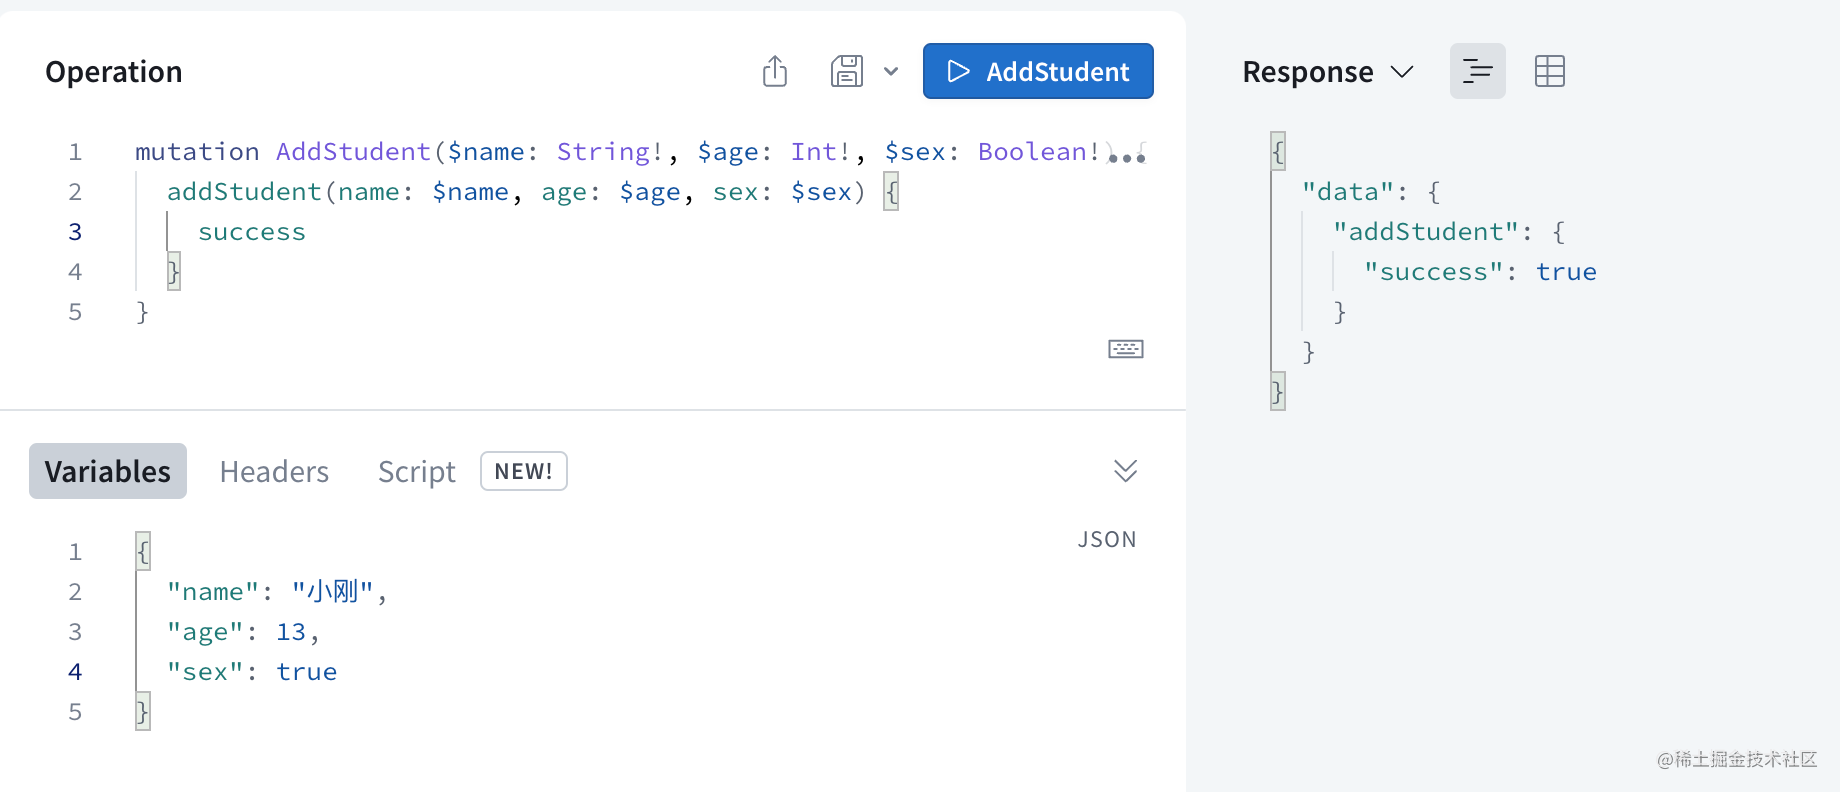
Task: Click the save operation floppy icon
Action: 847,71
